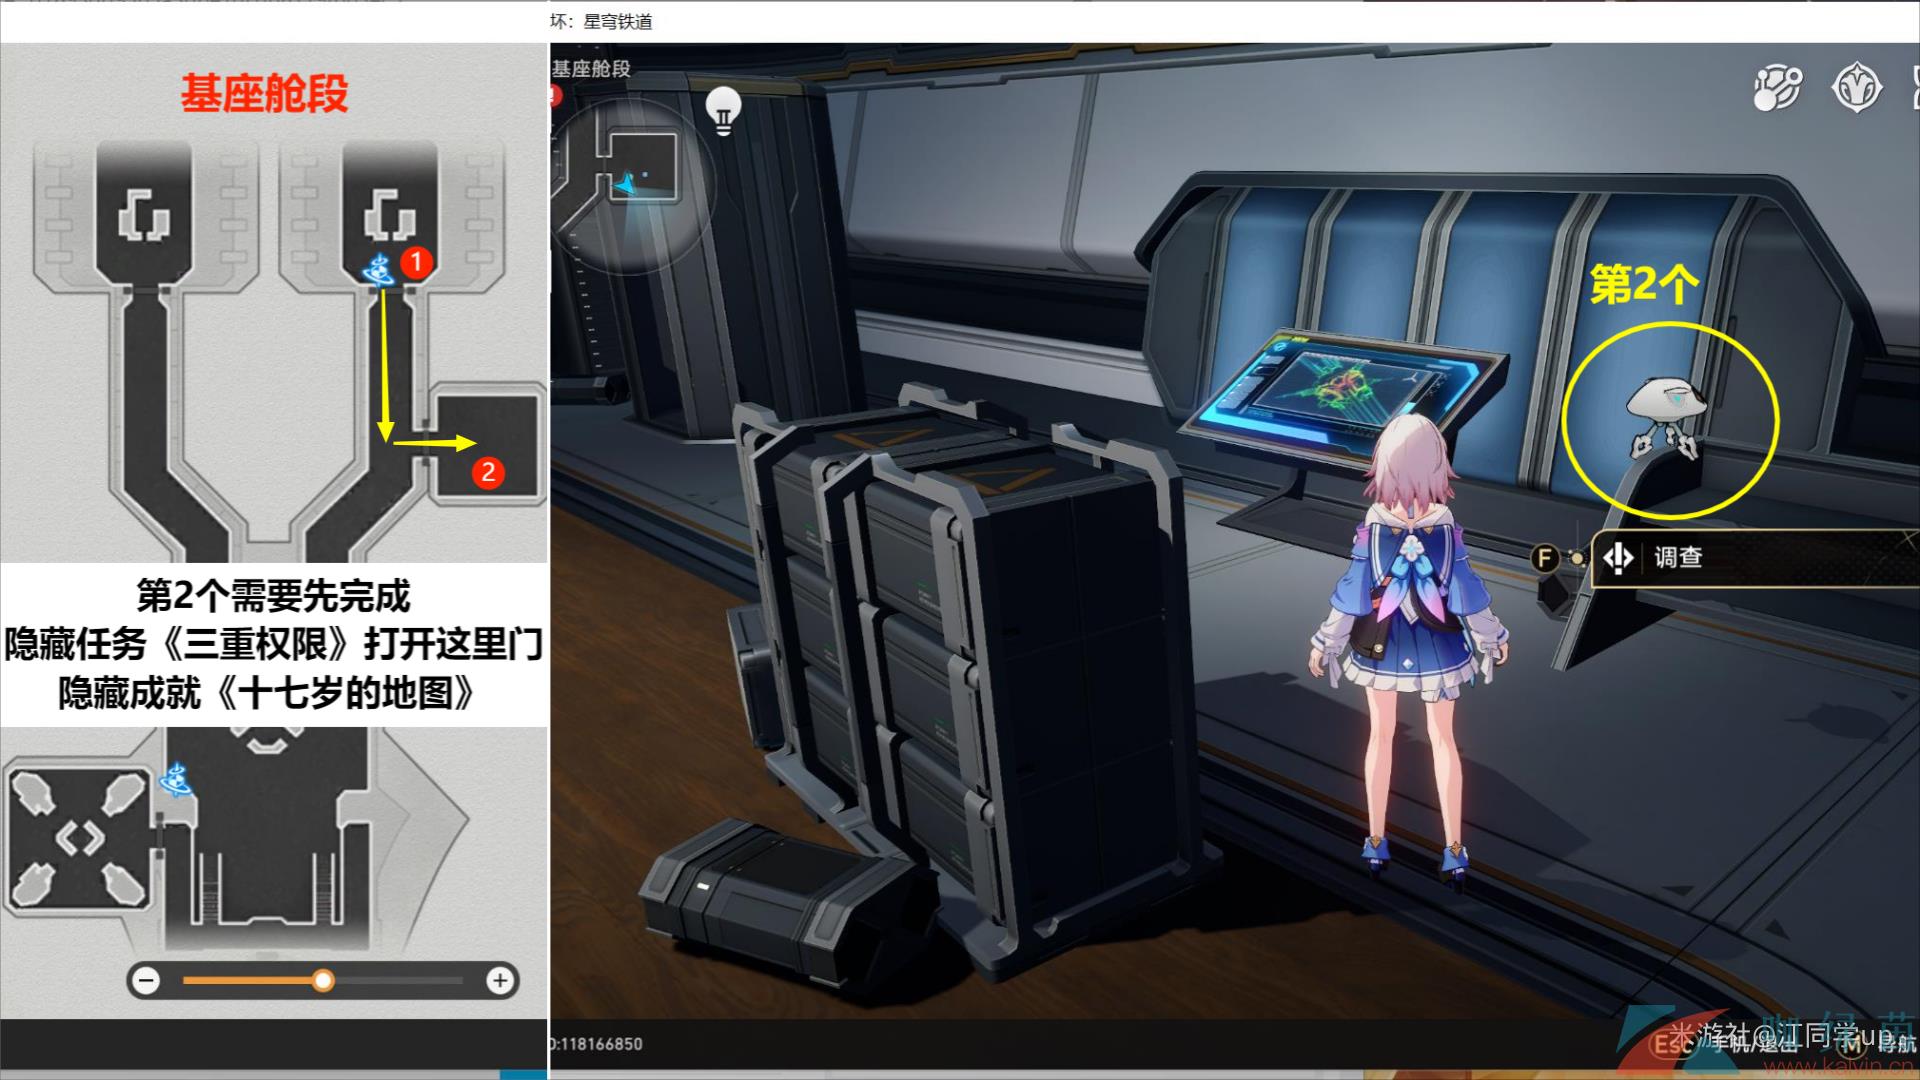The width and height of the screenshot is (1920, 1080).
Task: Click the interaction arrows icon left of 调查
Action: click(x=1619, y=558)
